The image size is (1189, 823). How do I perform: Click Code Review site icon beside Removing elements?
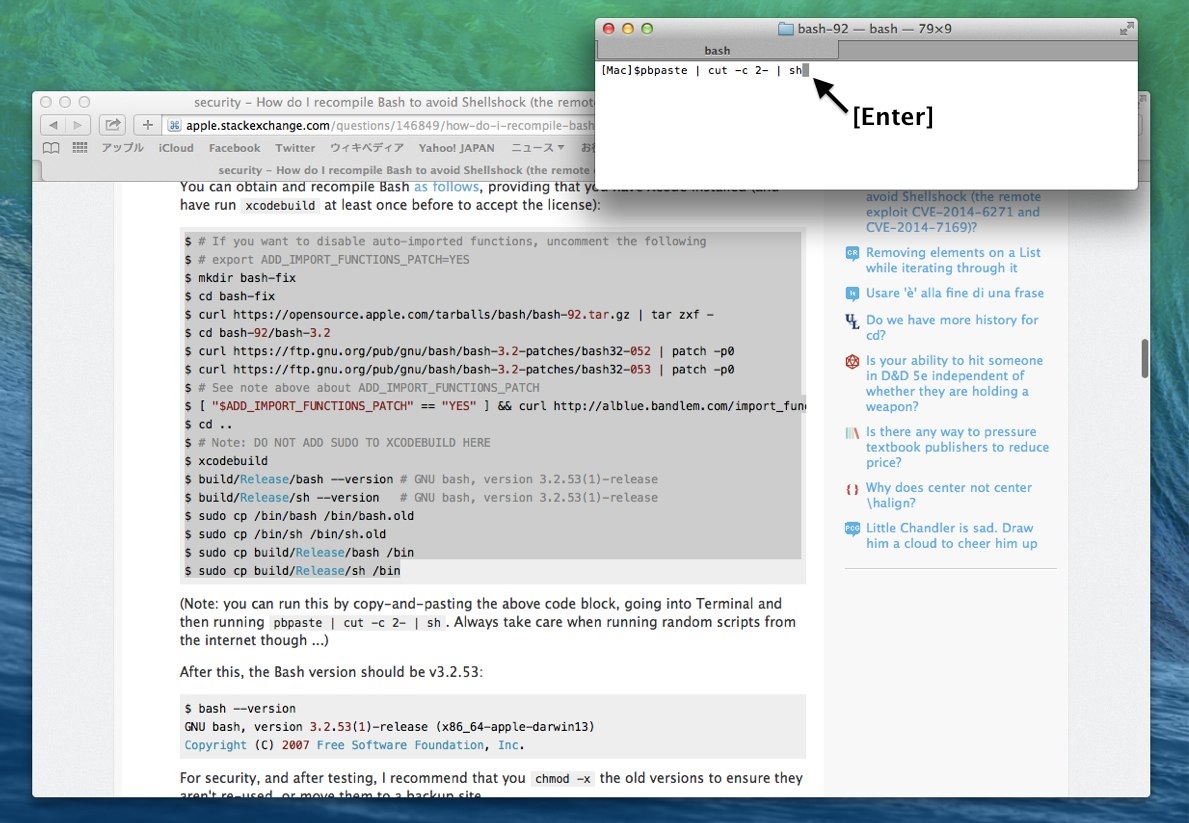click(x=852, y=253)
